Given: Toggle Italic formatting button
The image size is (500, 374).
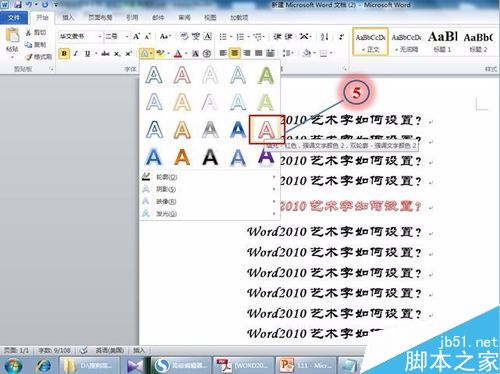Looking at the screenshot, I should click(x=76, y=53).
